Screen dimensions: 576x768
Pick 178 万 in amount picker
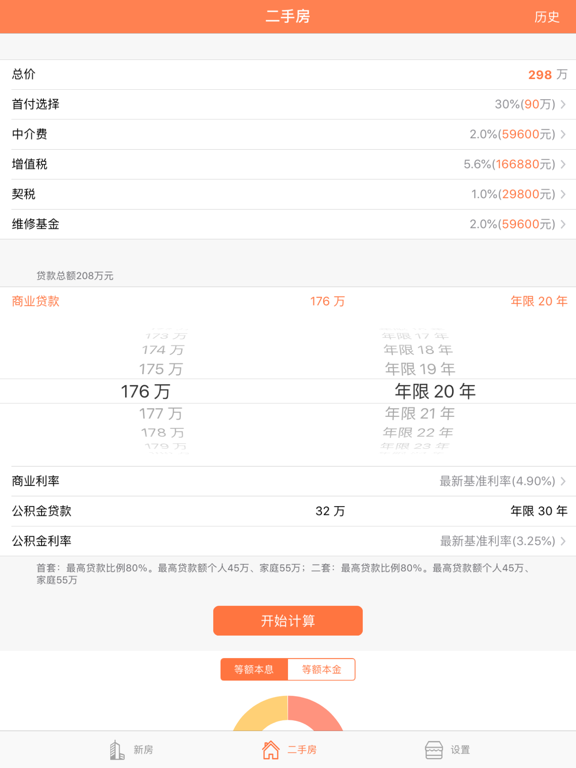[163, 432]
